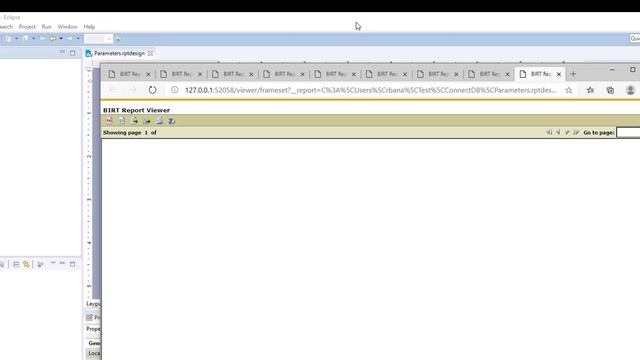Go to last page in BIRT viewer
640x360 pixels.
tap(576, 132)
